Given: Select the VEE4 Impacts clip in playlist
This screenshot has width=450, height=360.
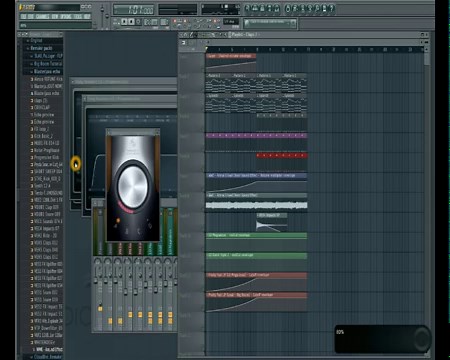Looking at the screenshot, I should tap(272, 222).
